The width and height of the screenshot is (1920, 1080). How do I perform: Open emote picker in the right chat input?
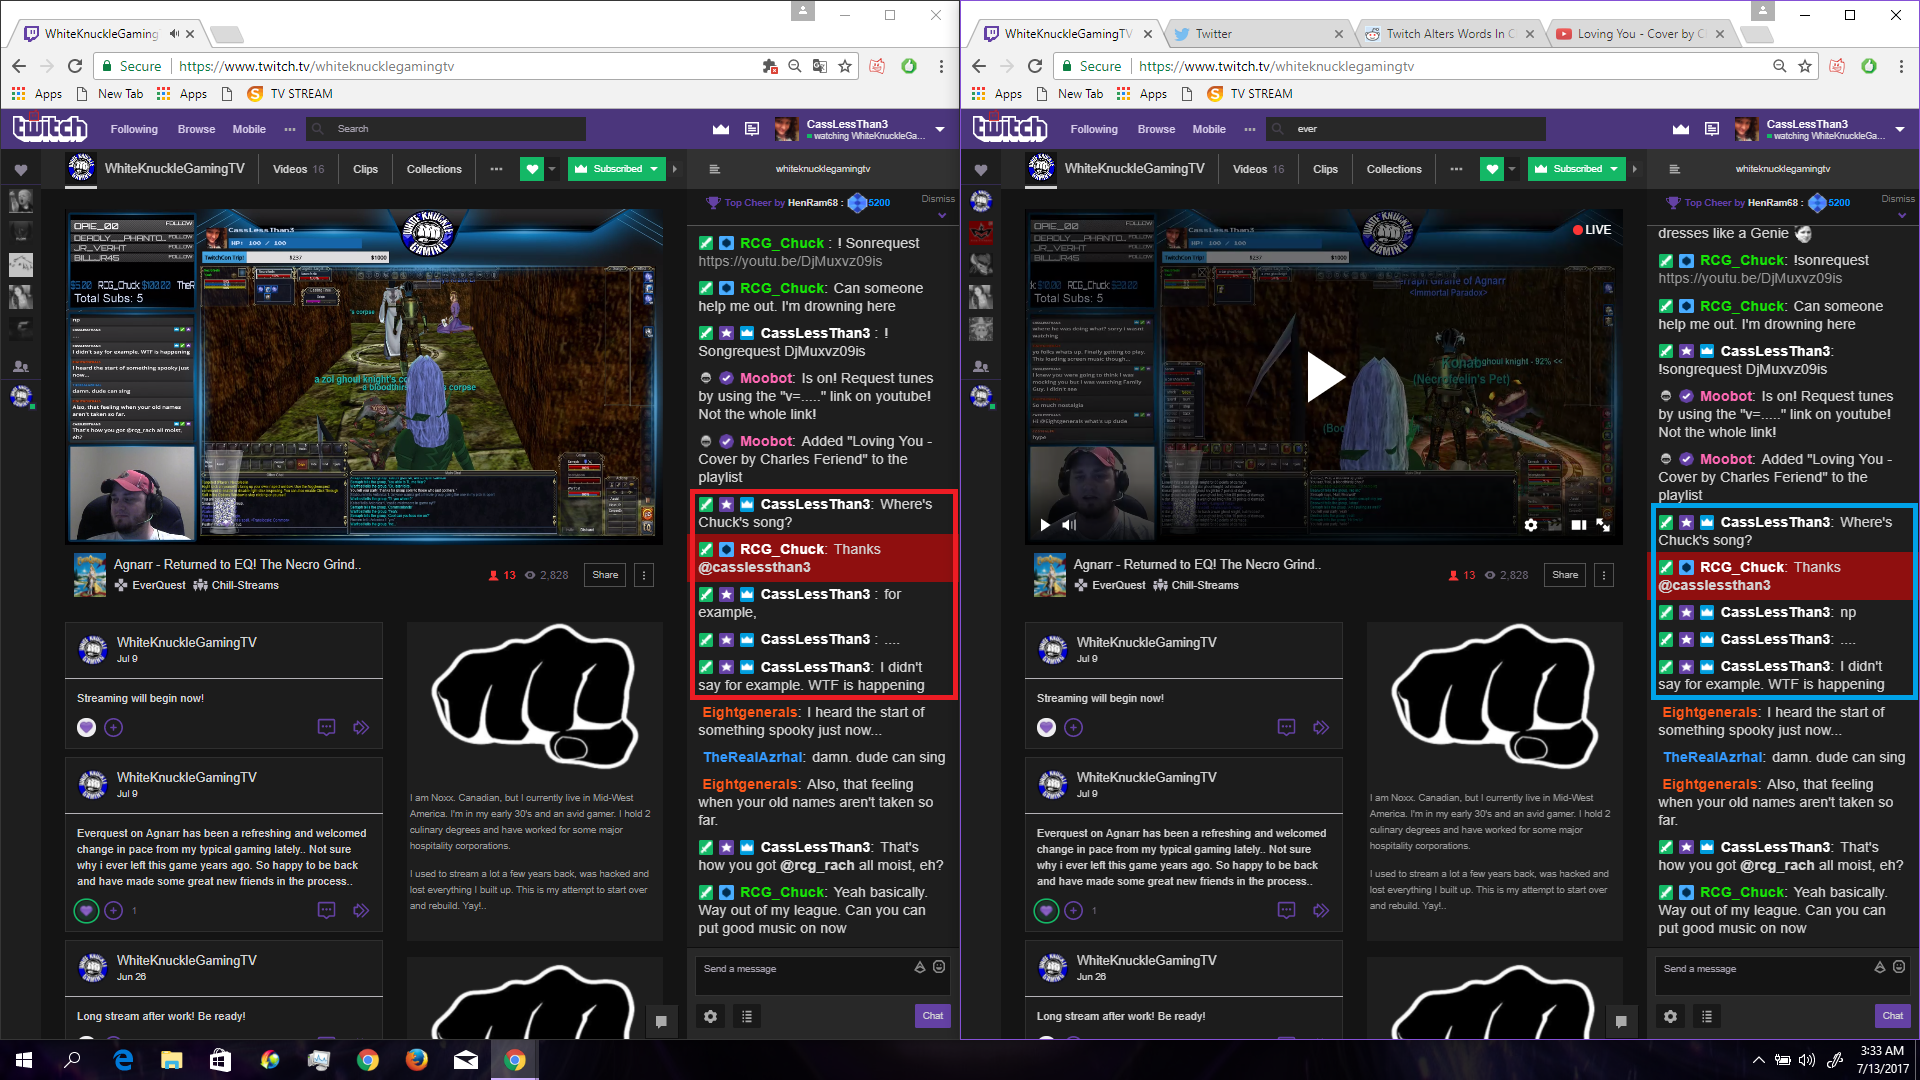pos(1899,967)
